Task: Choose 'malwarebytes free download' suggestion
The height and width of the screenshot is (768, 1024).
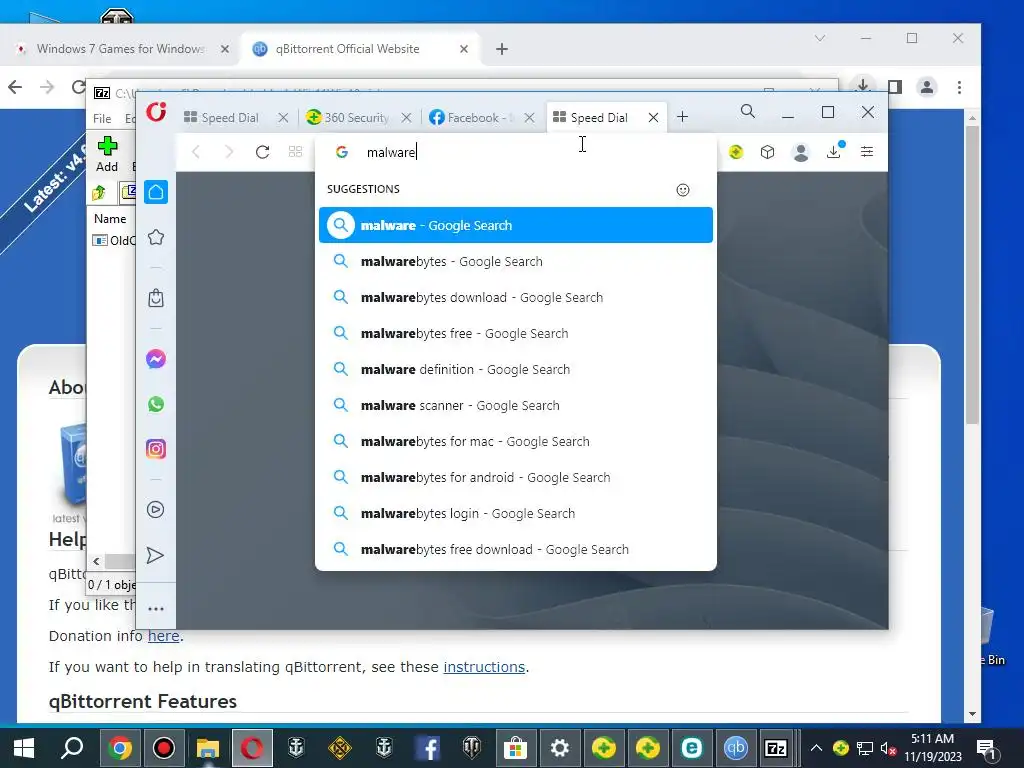Action: [x=516, y=549]
